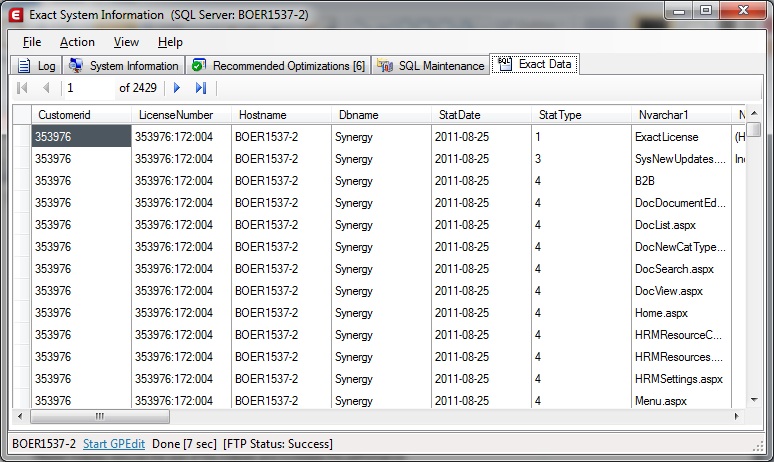Select the HRMSettings.aspx cell
The width and height of the screenshot is (774, 462).
pos(682,379)
